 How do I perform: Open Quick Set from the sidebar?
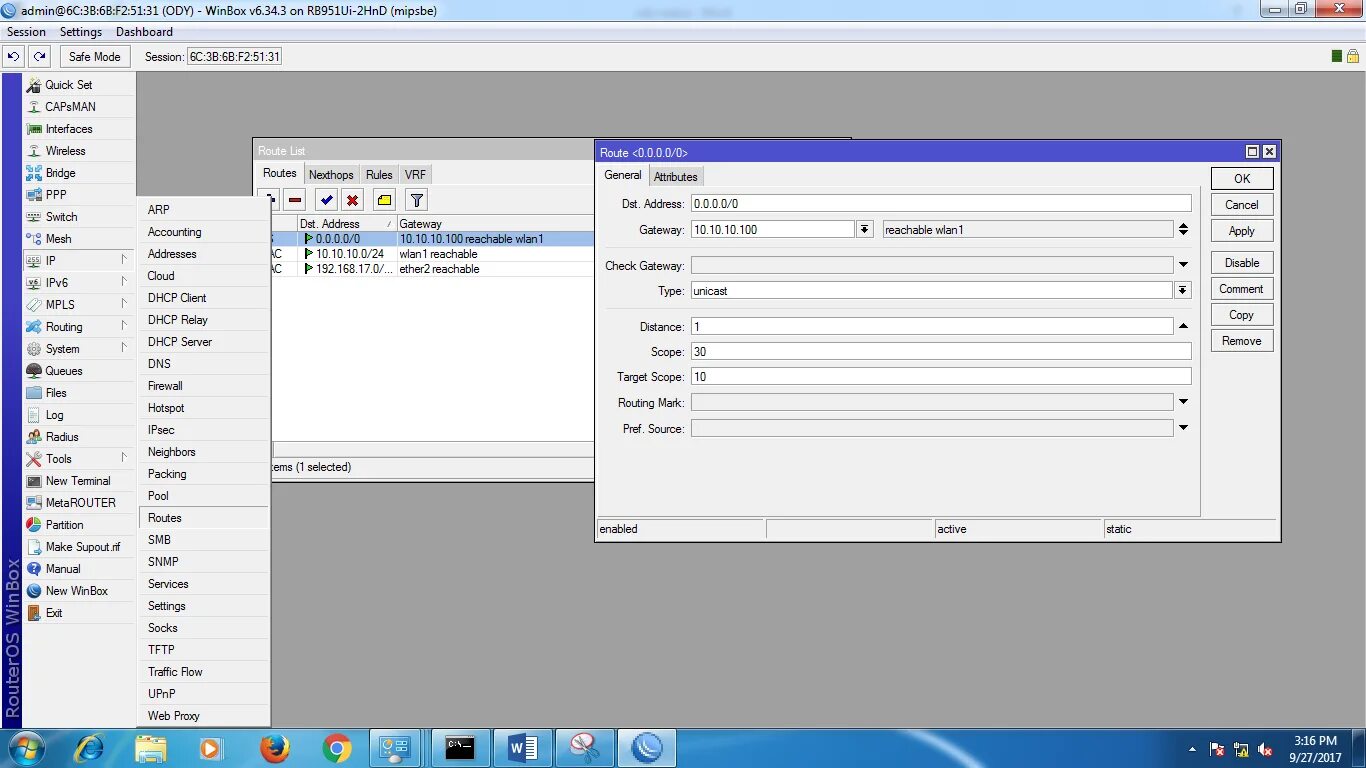pos(78,85)
